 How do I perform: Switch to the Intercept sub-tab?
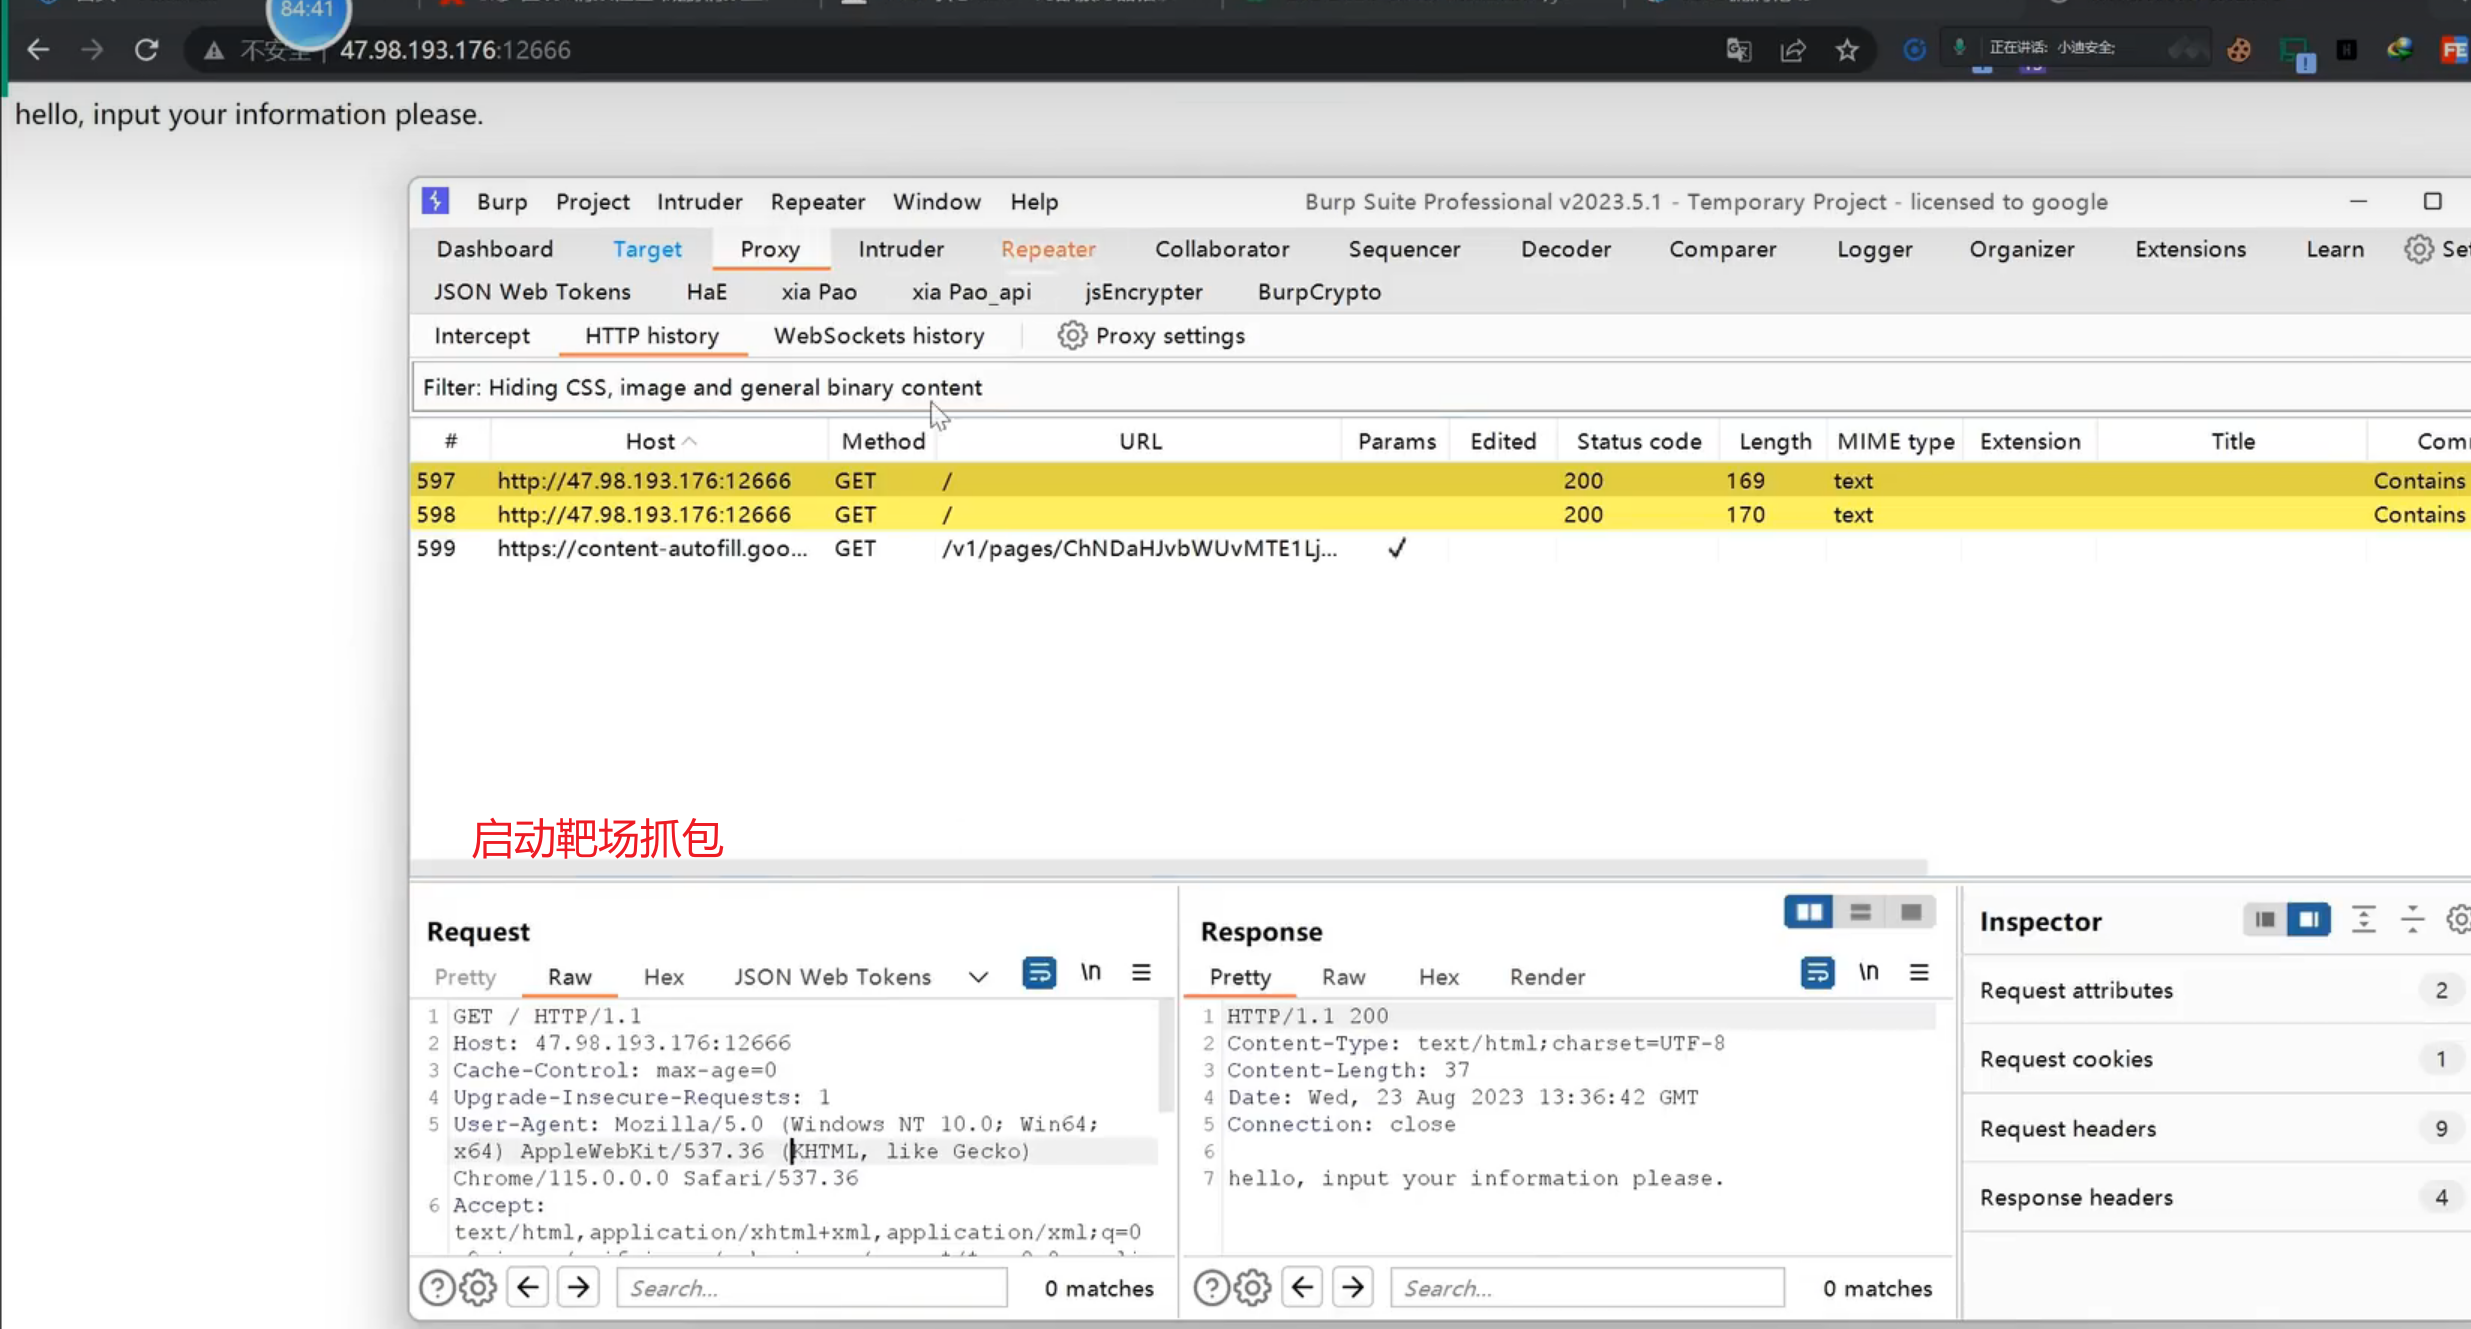482,336
